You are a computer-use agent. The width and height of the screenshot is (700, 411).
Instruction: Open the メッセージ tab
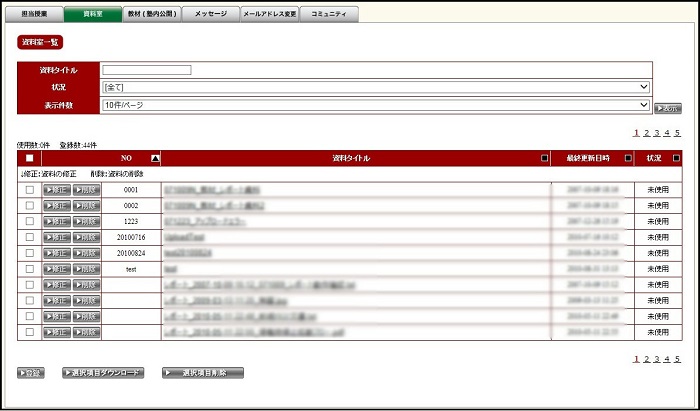point(210,15)
